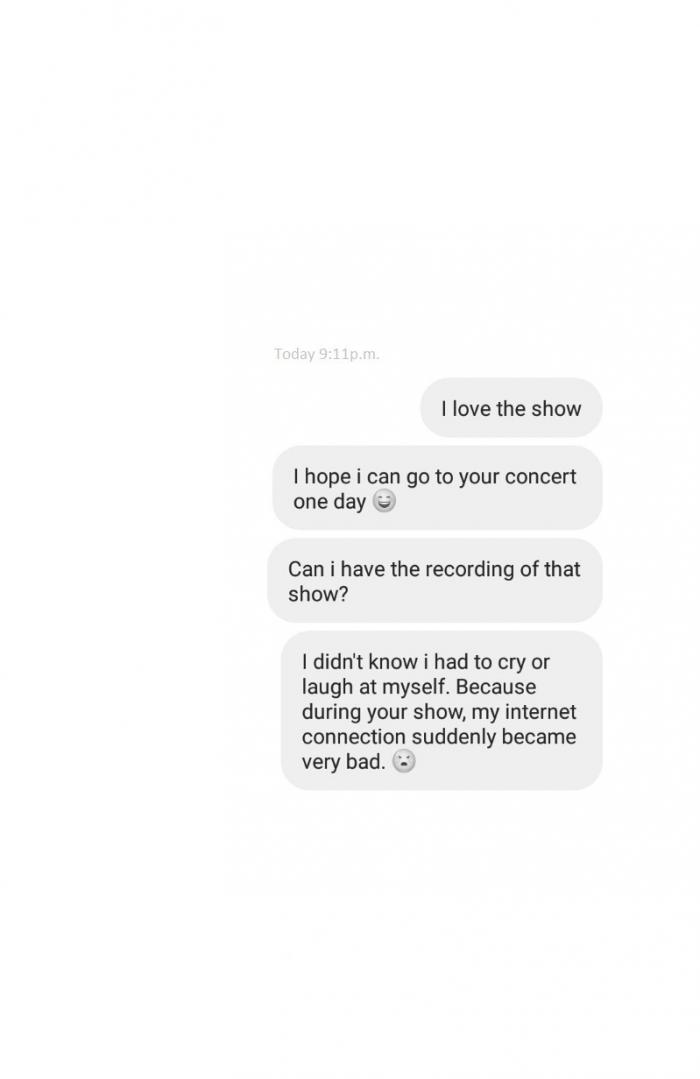Image resolution: width=700 pixels, height=1079 pixels.
Task: Click the word "hope" in the second message
Action: click(327, 477)
